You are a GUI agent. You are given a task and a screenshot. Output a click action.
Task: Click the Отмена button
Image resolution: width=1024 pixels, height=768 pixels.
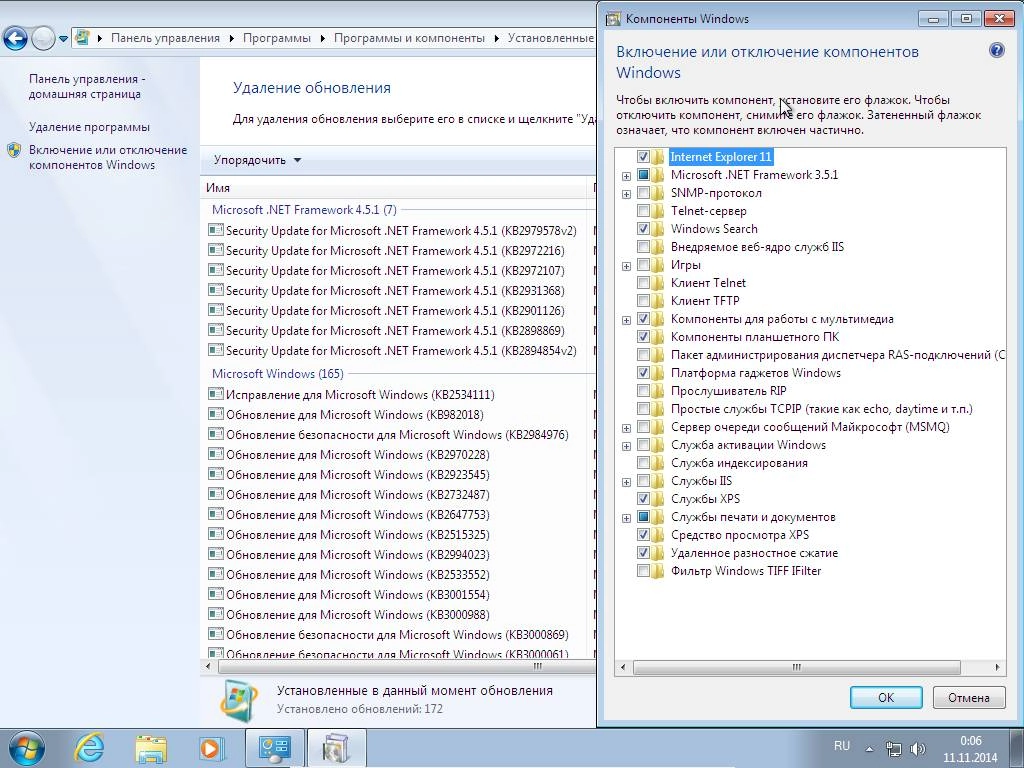click(968, 697)
